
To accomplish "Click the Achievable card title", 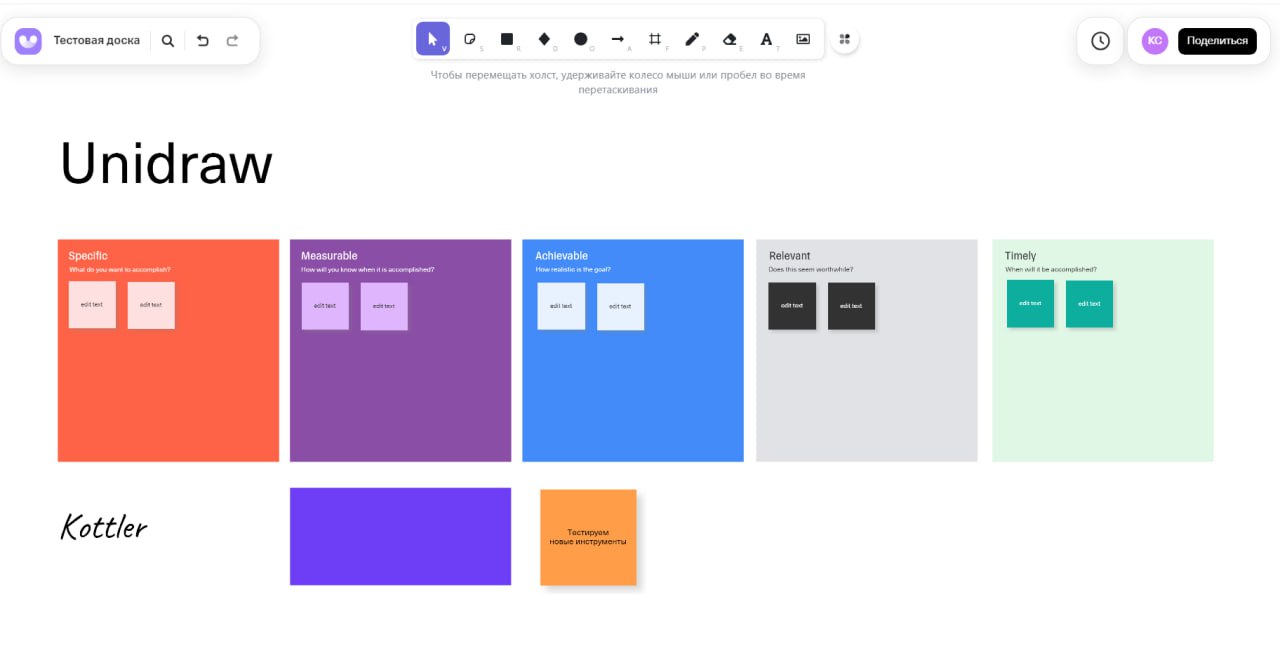I will click(561, 256).
